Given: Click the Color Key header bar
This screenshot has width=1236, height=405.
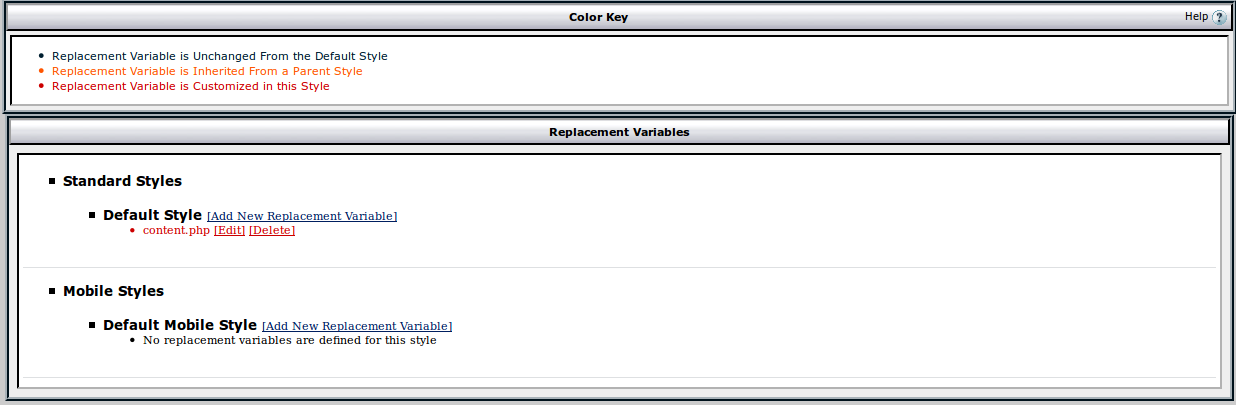Looking at the screenshot, I should point(598,17).
